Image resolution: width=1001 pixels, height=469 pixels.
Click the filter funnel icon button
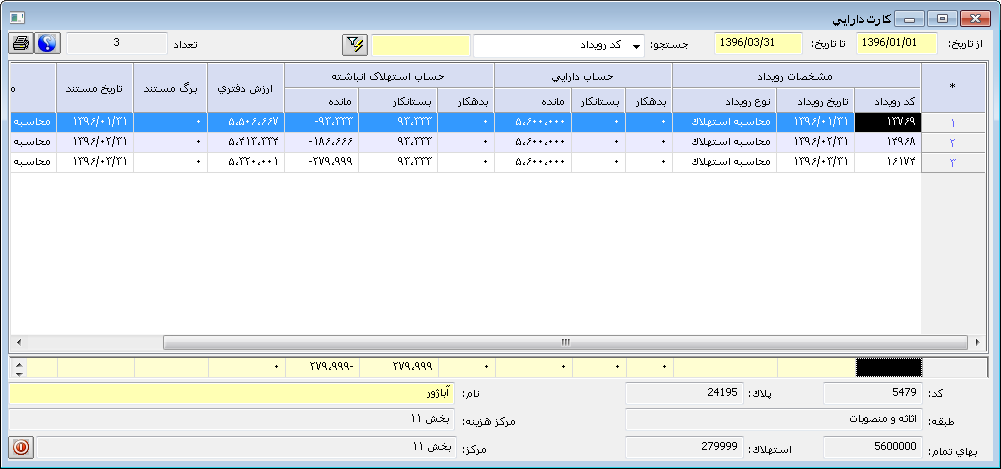[355, 44]
